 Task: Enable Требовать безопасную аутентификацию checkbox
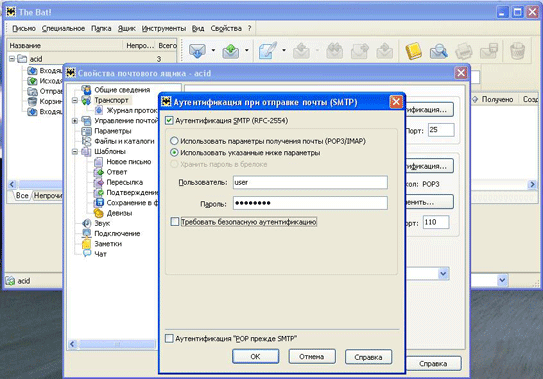[175, 222]
